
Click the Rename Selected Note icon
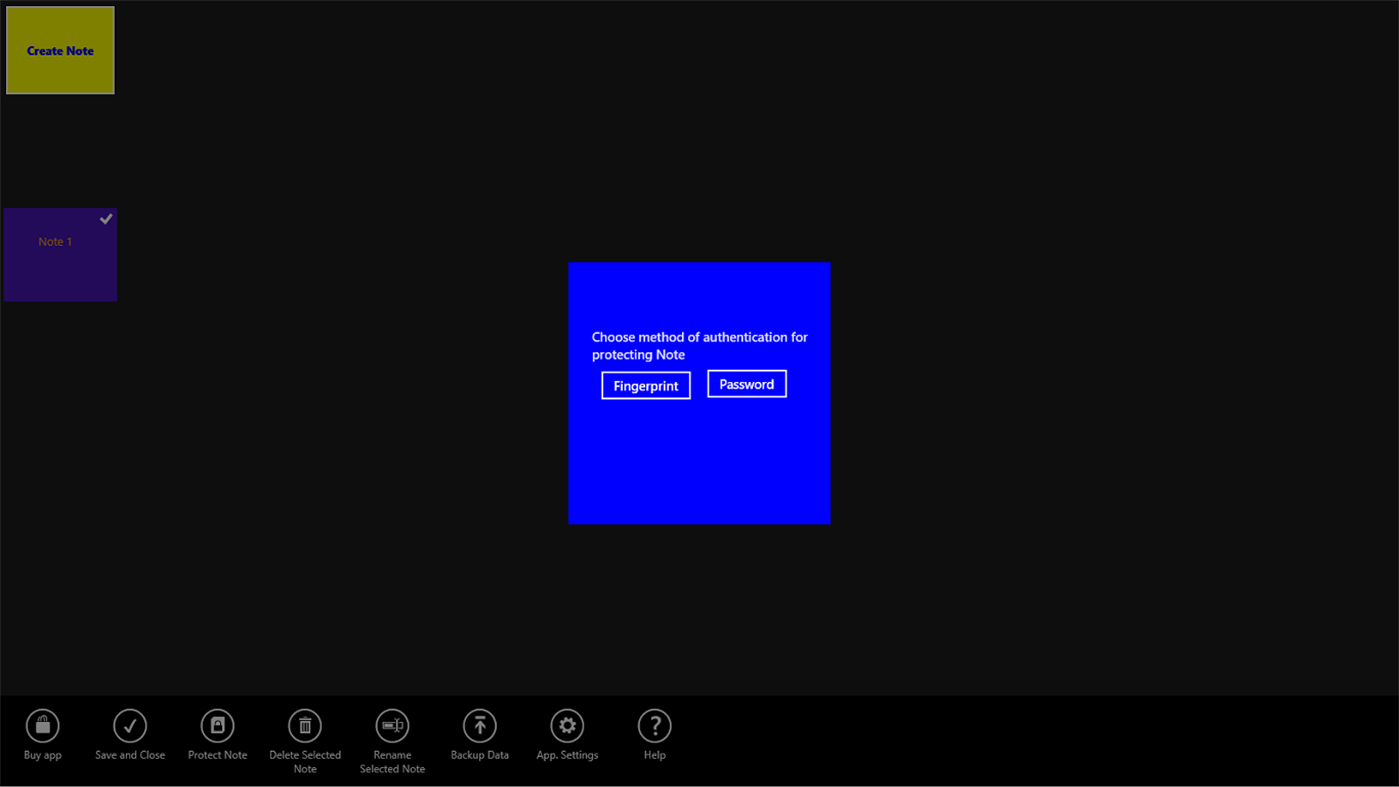[392, 724]
